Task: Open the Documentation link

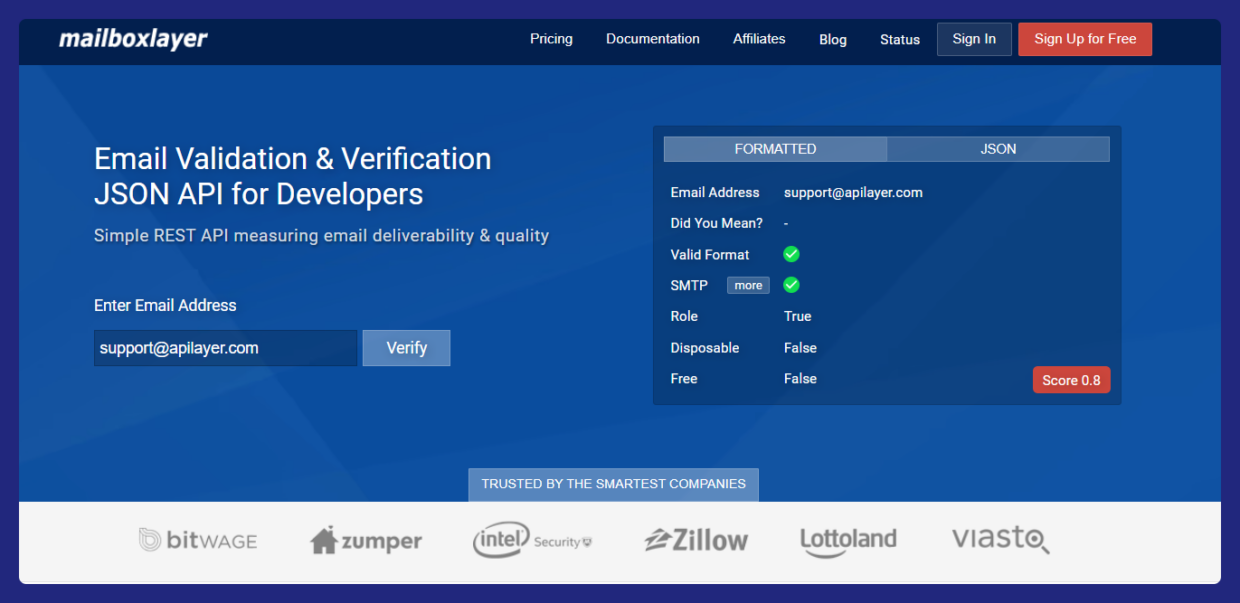Action: [x=653, y=39]
